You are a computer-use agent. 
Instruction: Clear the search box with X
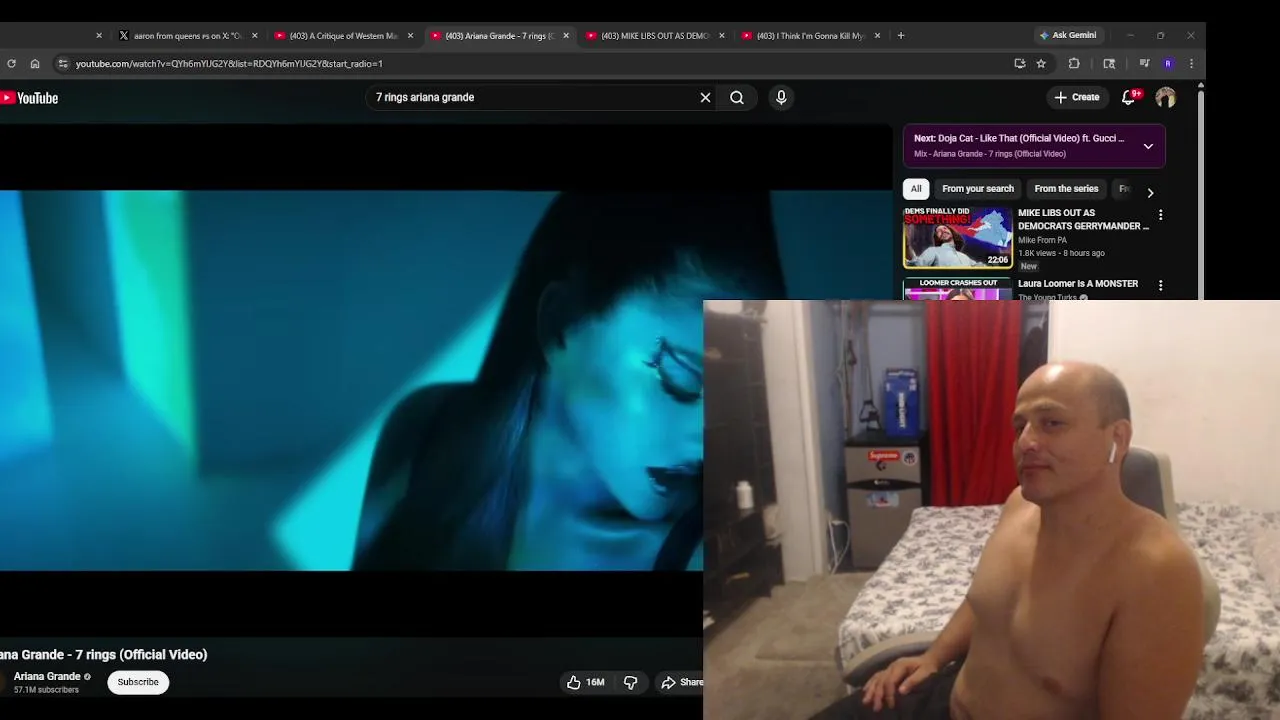pyautogui.click(x=705, y=97)
